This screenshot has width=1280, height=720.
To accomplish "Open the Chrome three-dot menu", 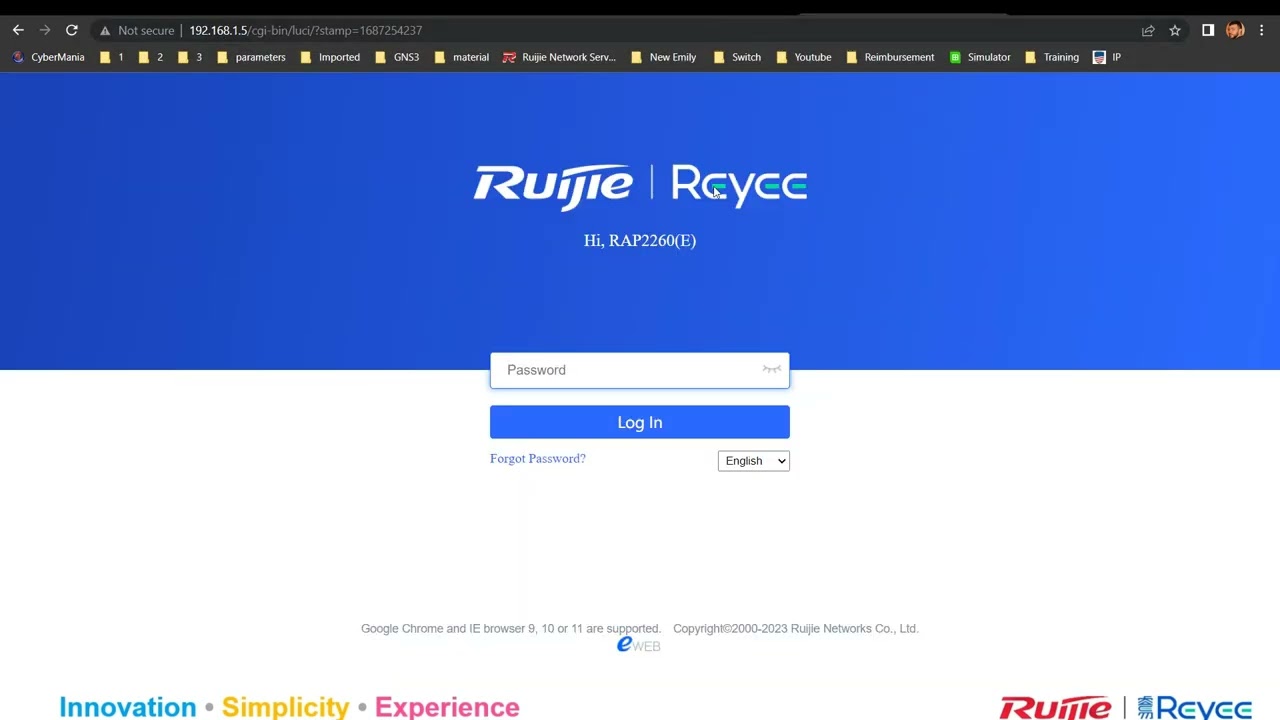I will coord(1262,30).
